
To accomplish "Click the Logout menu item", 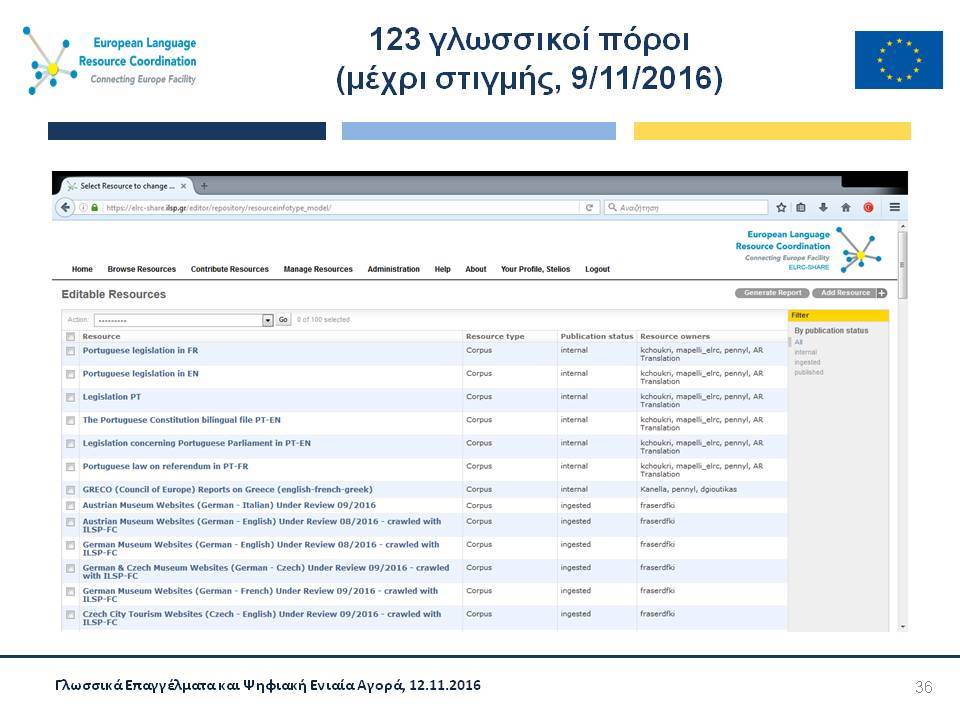I will 598,269.
